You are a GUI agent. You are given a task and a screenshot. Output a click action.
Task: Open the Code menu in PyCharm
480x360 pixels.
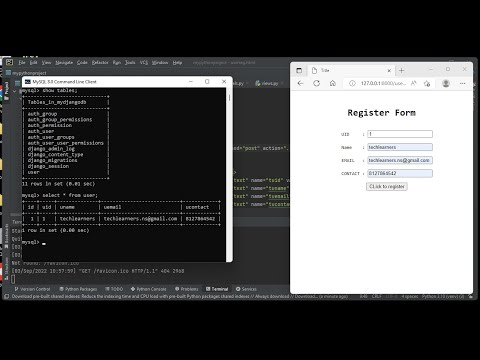(x=82, y=62)
